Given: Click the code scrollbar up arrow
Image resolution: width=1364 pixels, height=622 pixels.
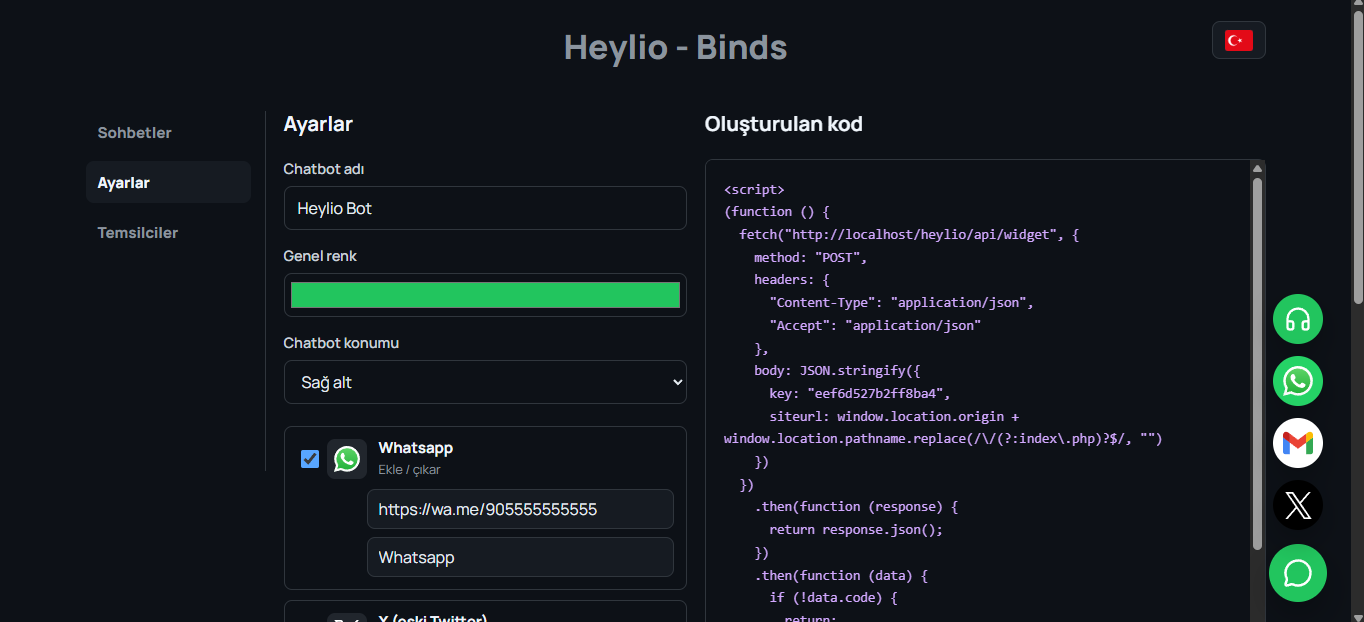Looking at the screenshot, I should [x=1257, y=169].
